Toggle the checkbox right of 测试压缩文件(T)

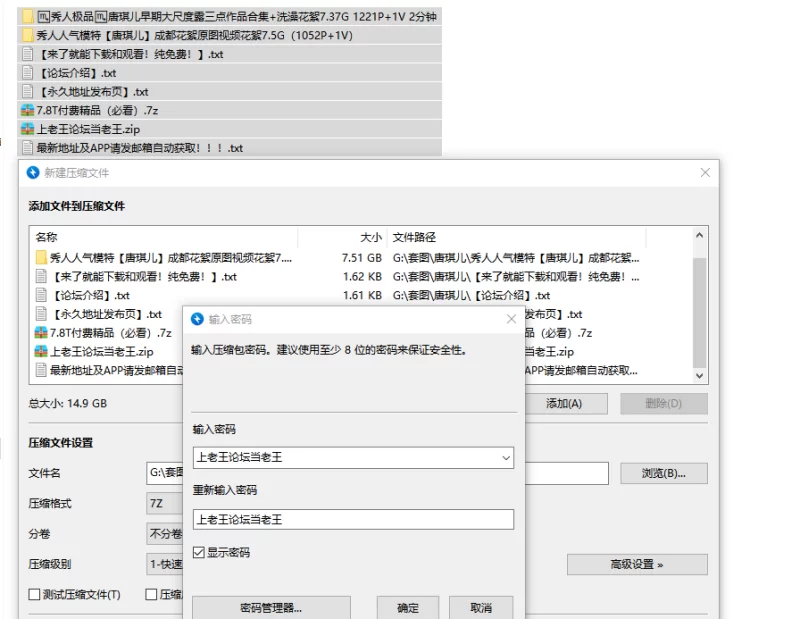151,595
